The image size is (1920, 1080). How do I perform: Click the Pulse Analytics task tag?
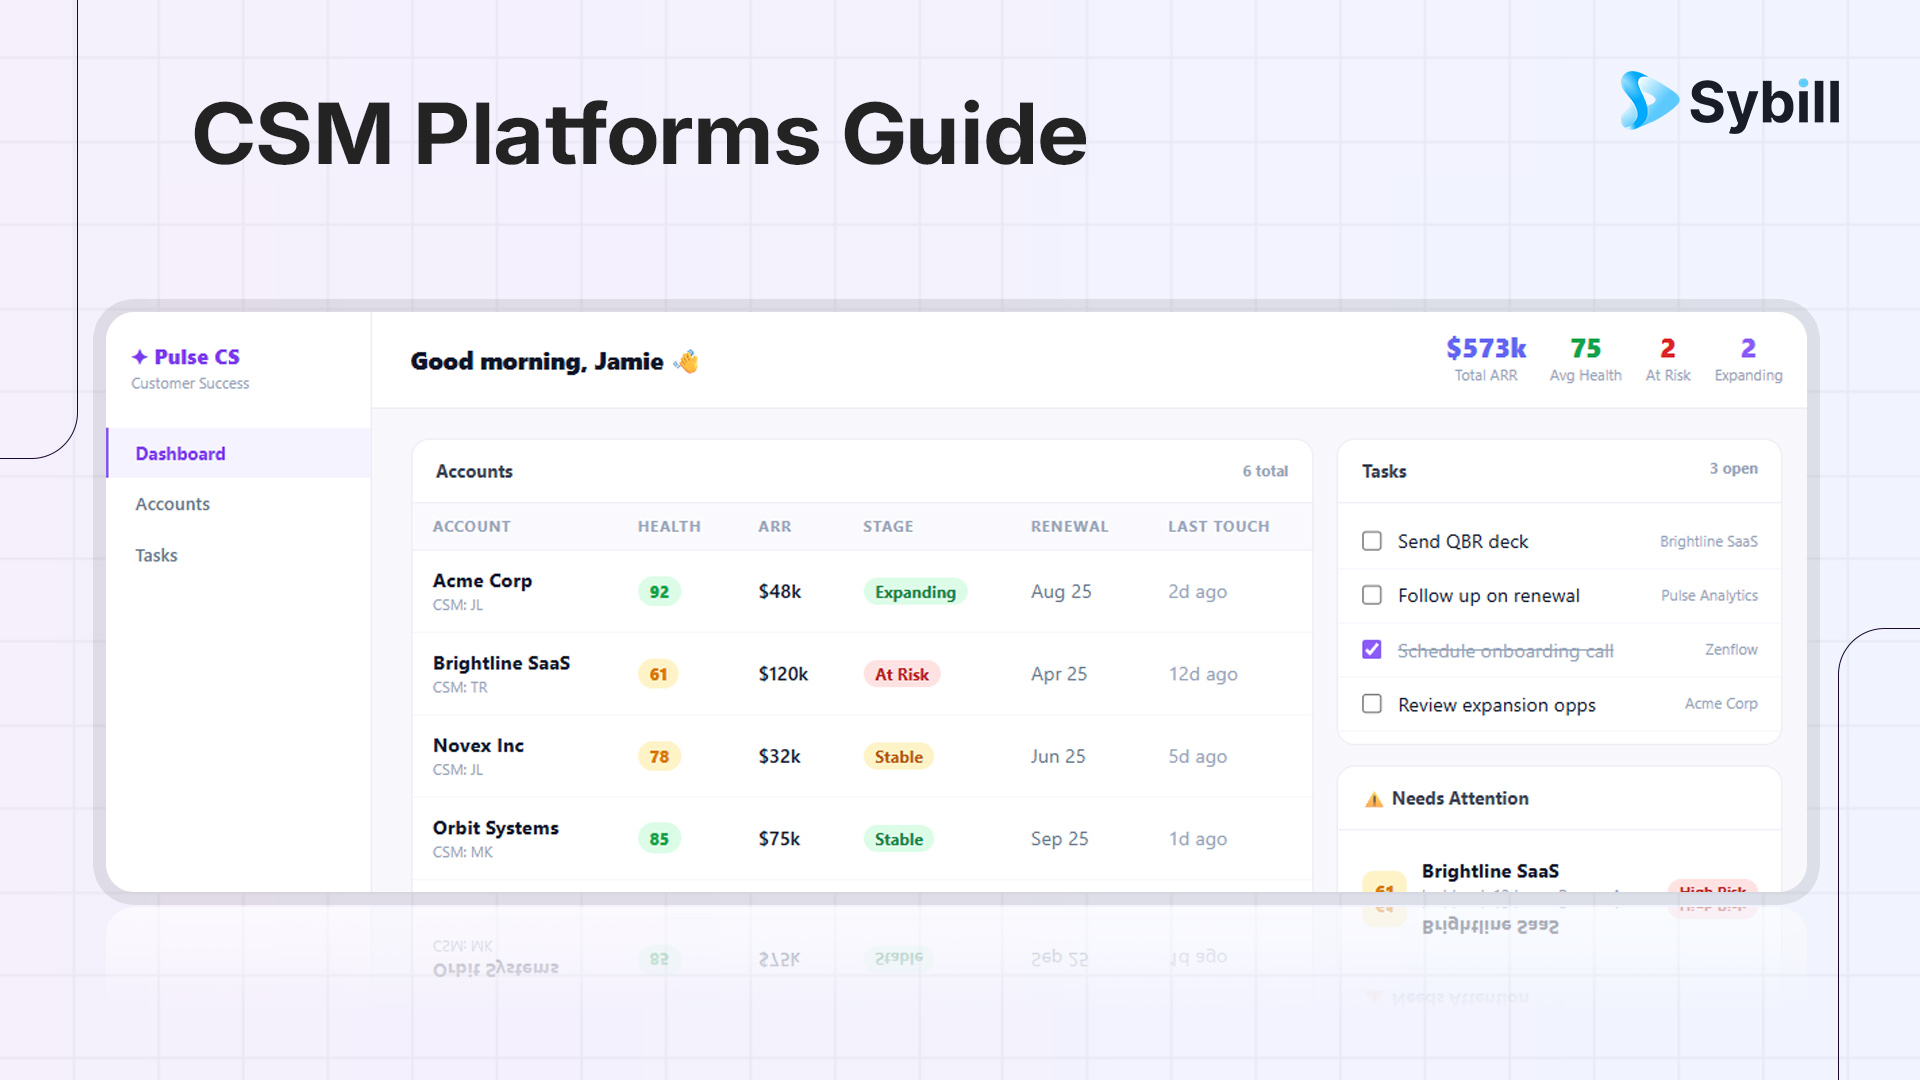(x=1709, y=595)
